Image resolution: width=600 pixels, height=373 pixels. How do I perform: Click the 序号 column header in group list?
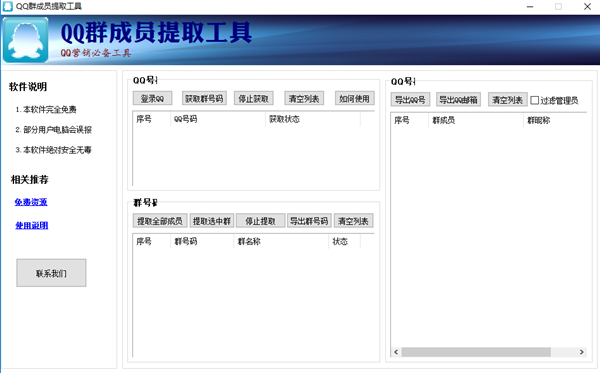(152, 241)
